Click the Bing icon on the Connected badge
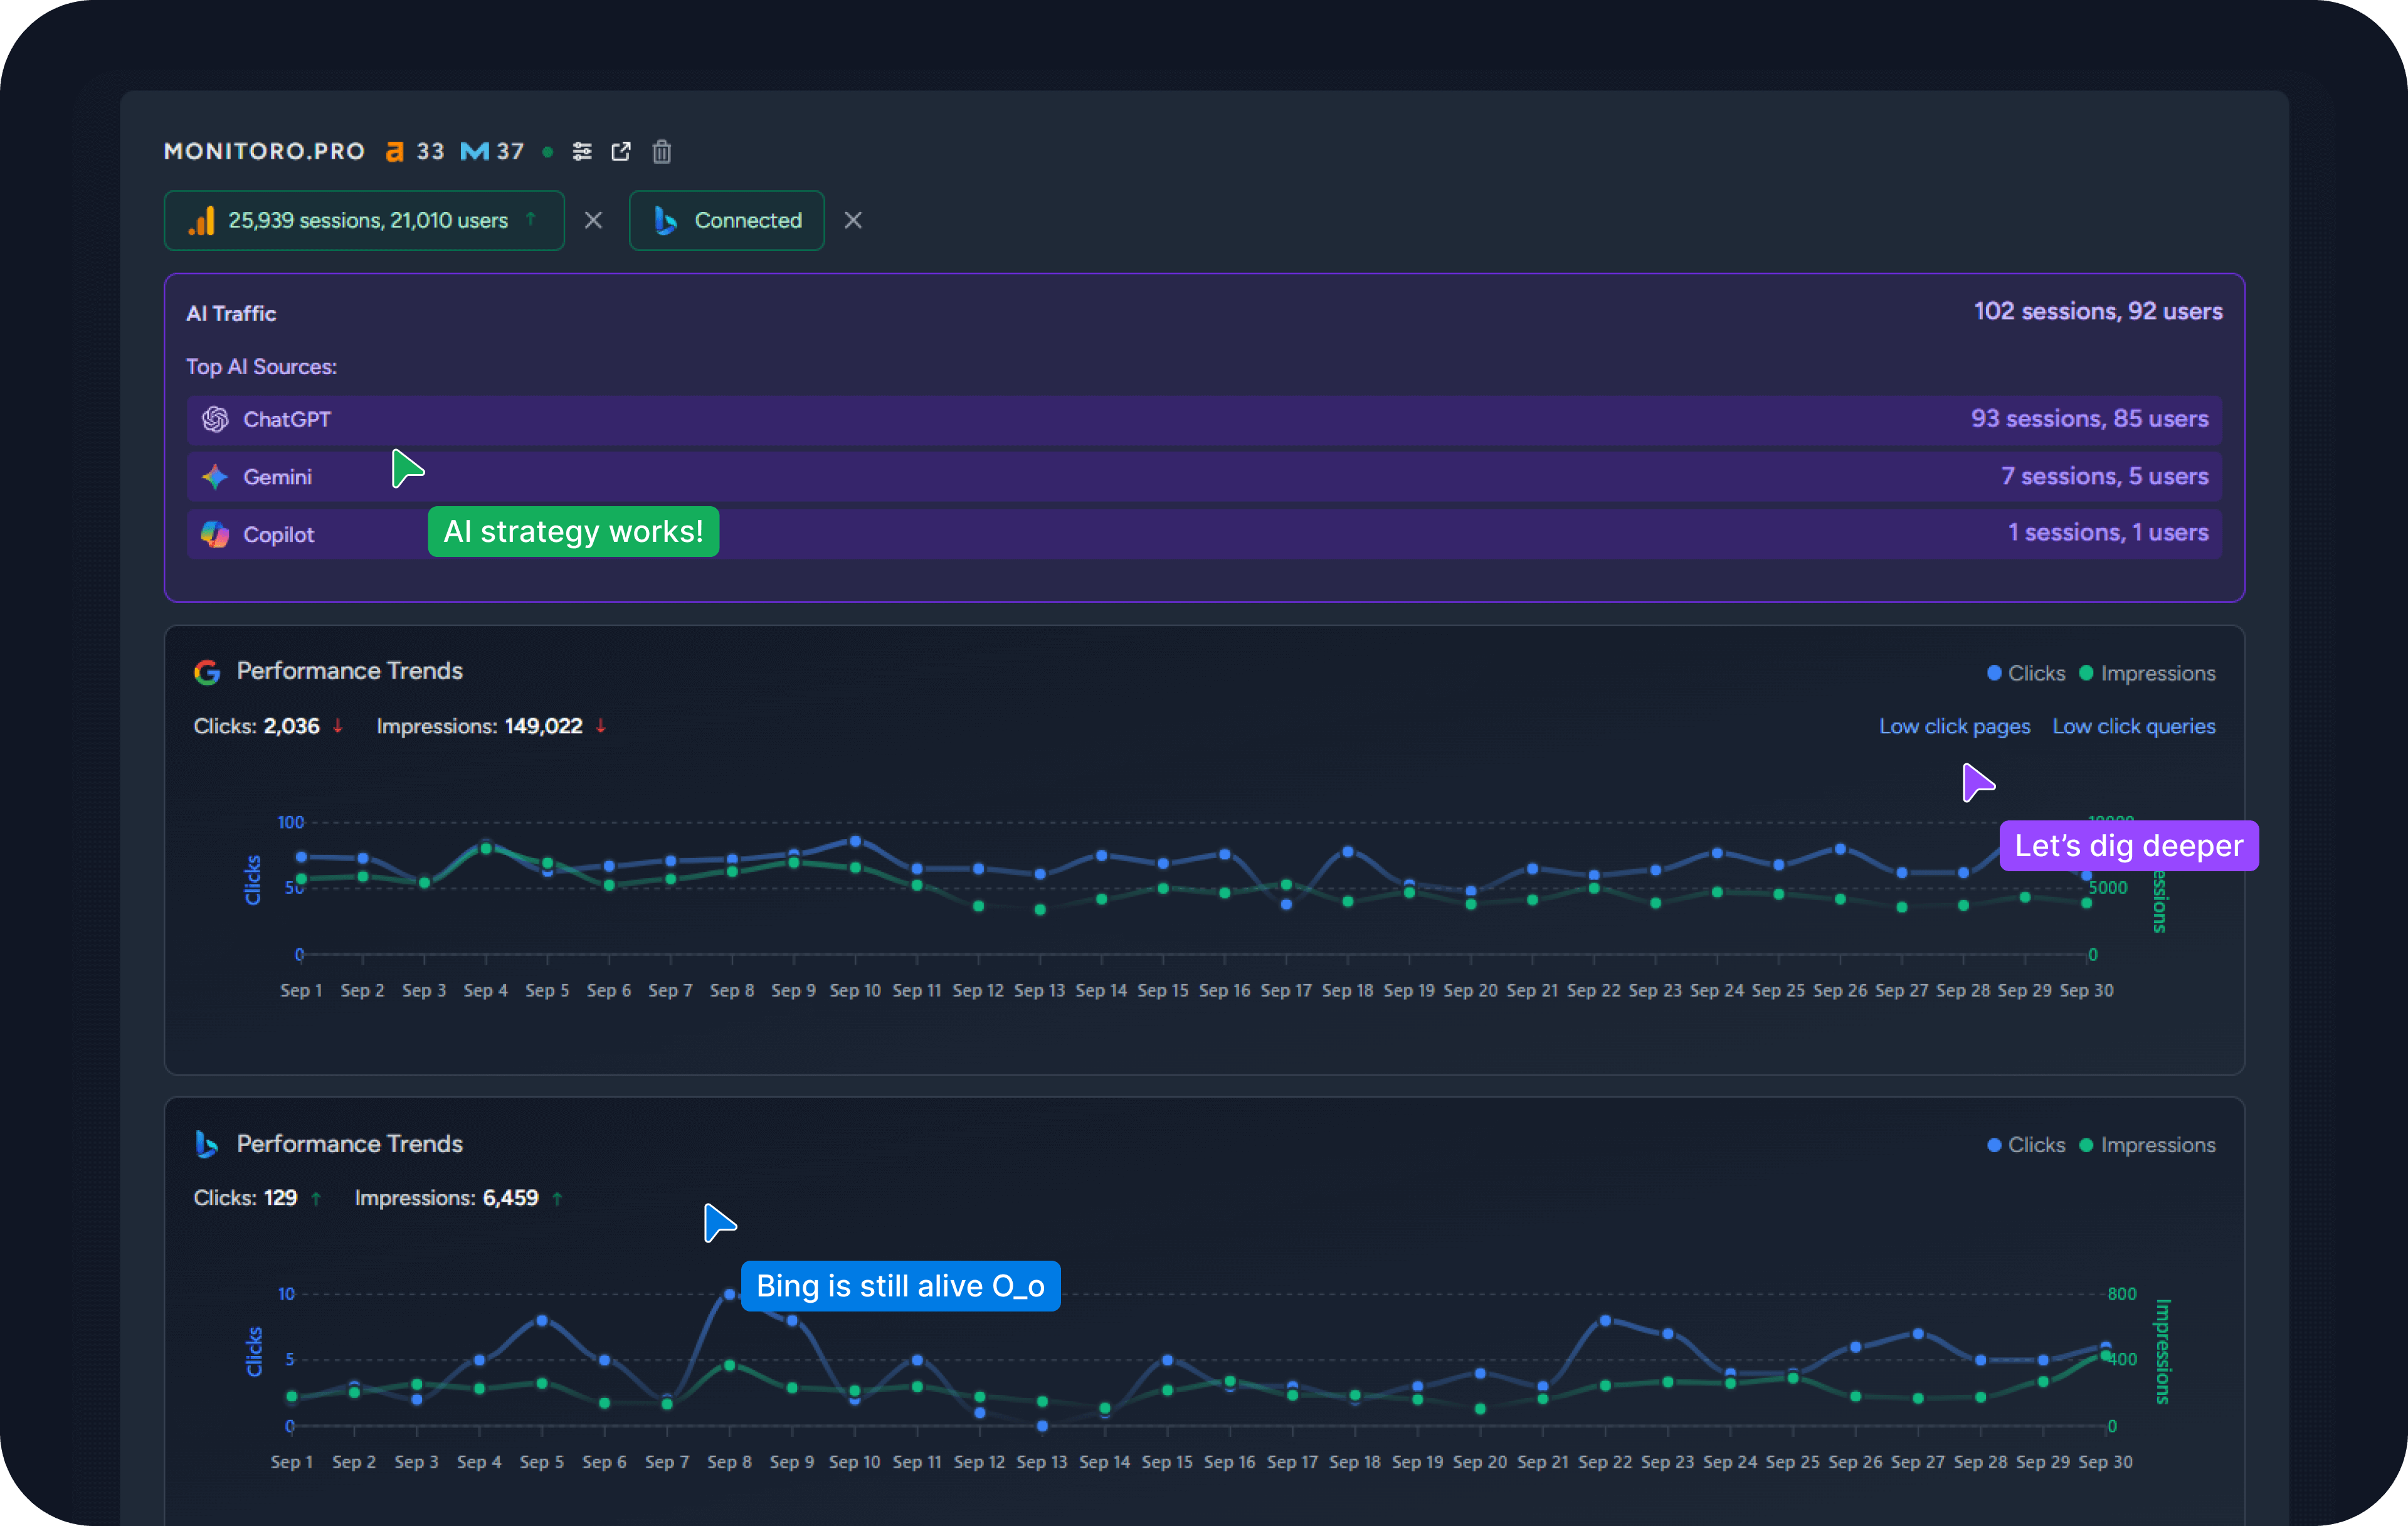 click(666, 220)
